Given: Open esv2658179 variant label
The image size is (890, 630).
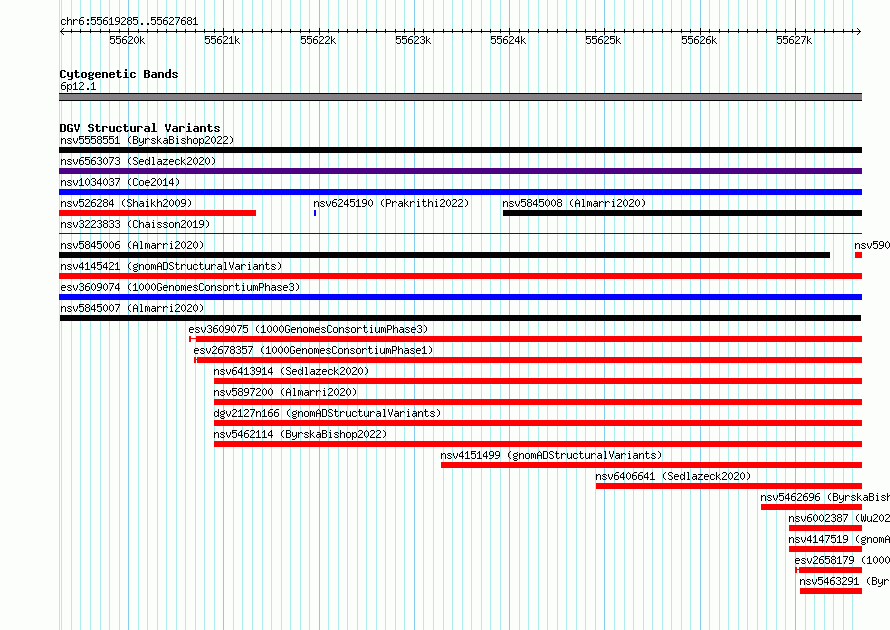Looking at the screenshot, I should coord(842,560).
